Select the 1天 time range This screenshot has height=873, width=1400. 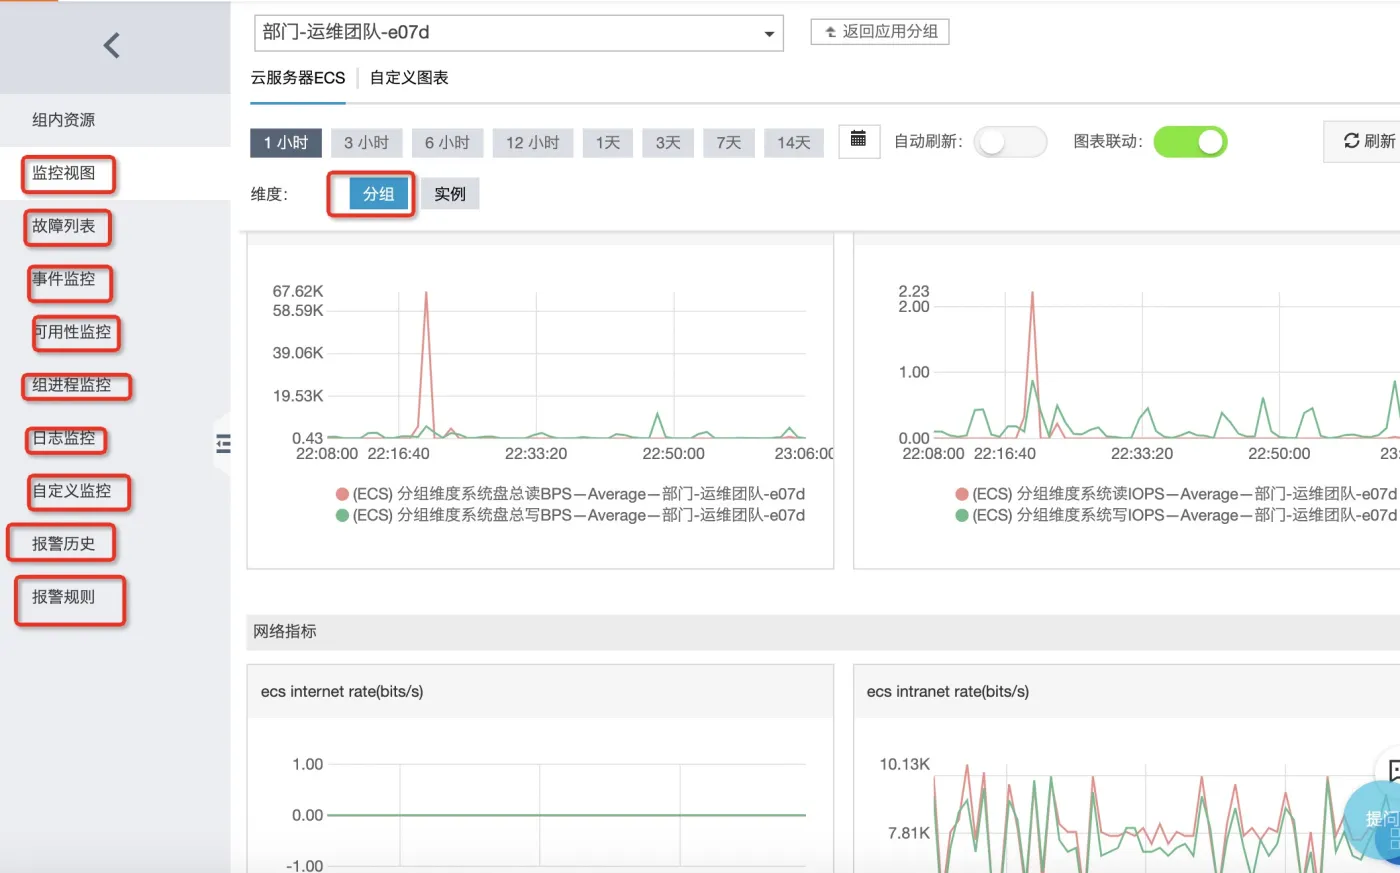608,143
